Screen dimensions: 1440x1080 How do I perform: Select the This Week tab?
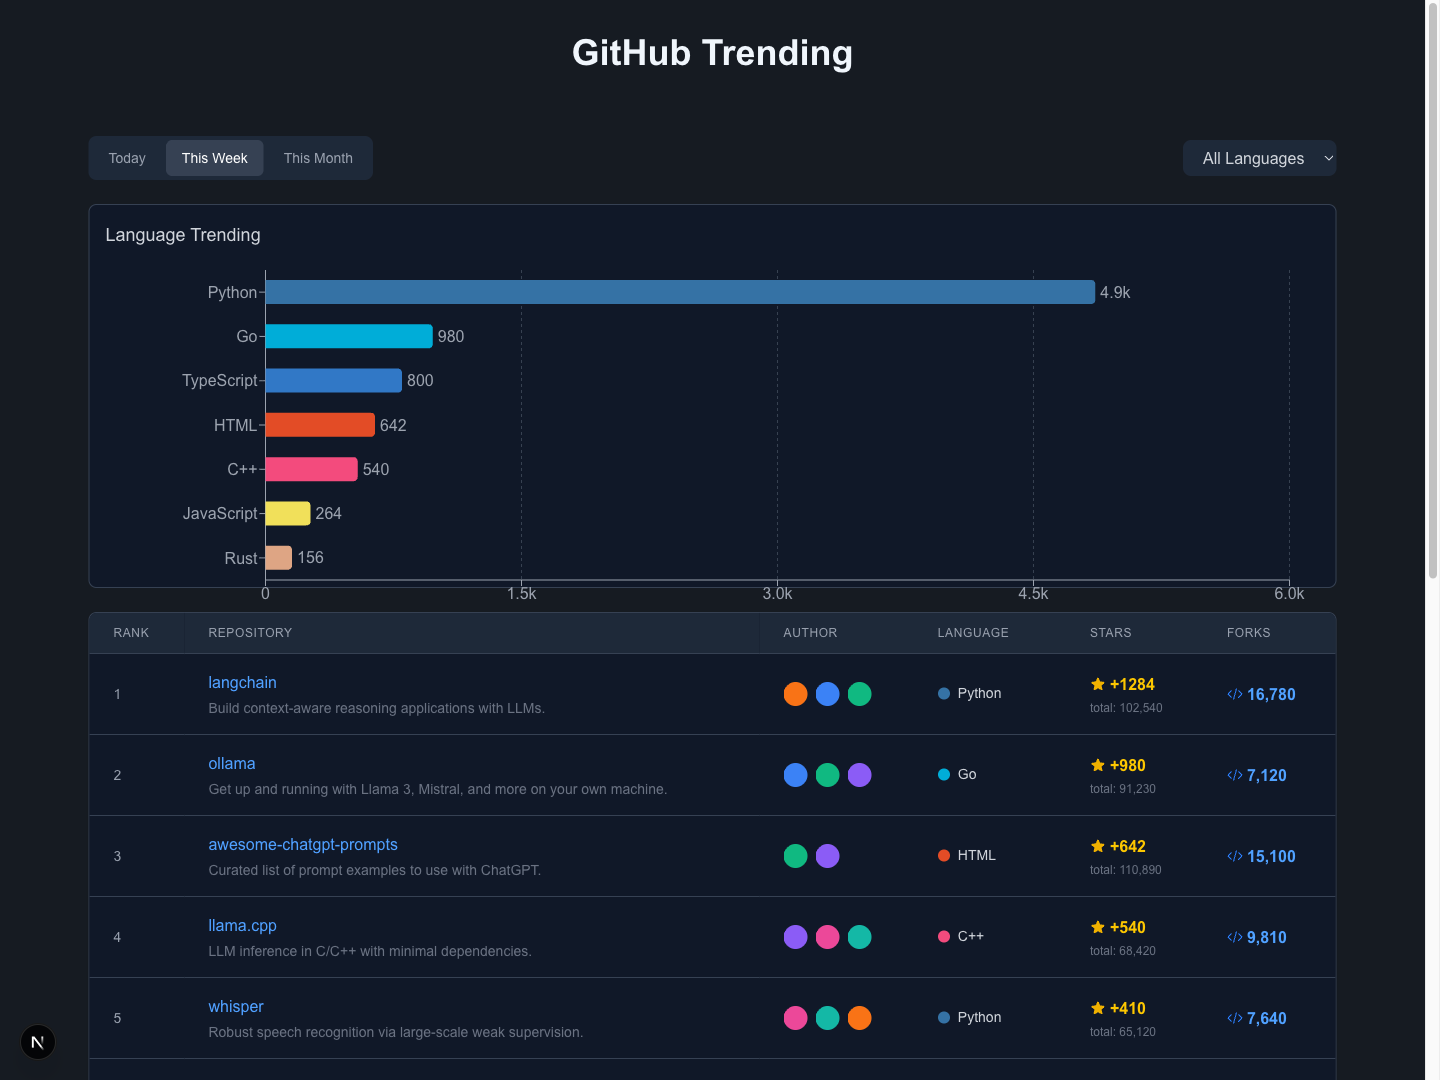(215, 158)
